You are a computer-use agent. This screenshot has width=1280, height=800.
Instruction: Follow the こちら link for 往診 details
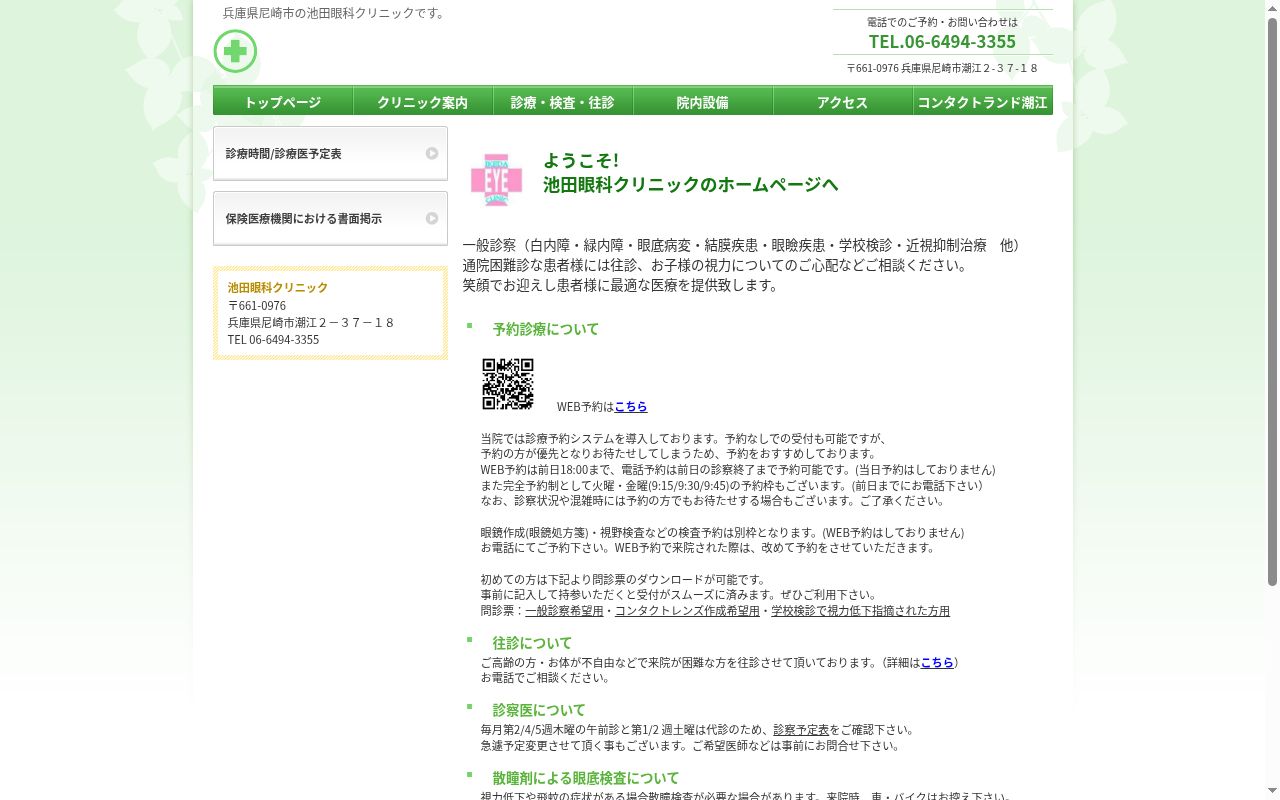pos(937,663)
